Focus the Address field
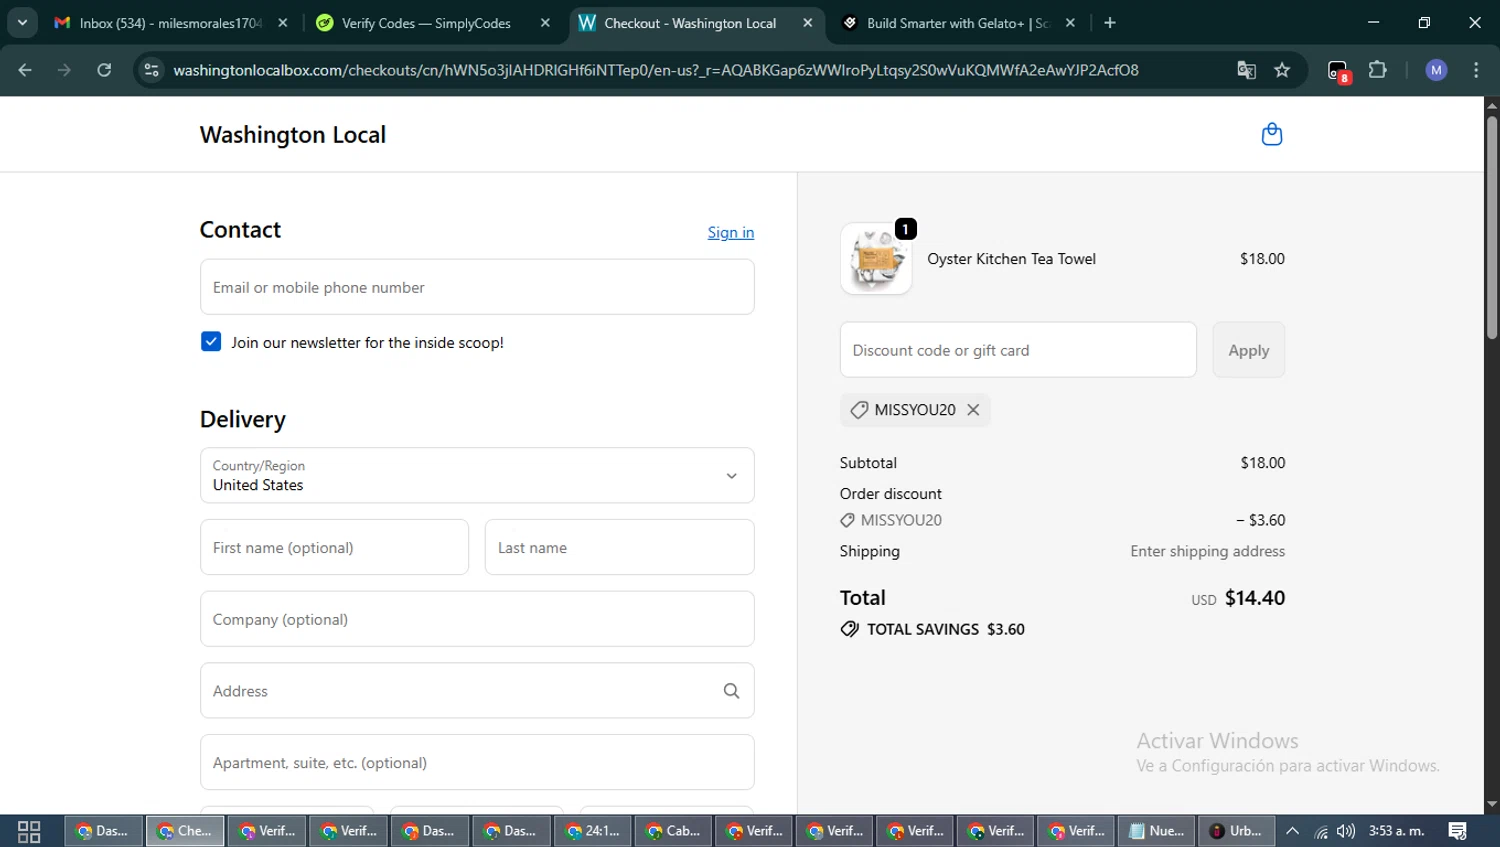 tap(477, 691)
